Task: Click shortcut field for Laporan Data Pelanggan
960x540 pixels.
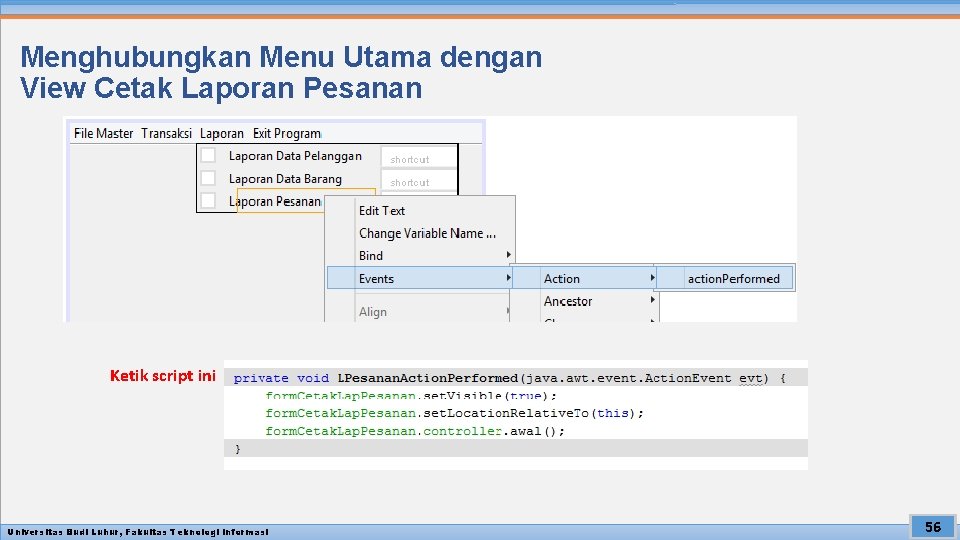Action: click(419, 157)
